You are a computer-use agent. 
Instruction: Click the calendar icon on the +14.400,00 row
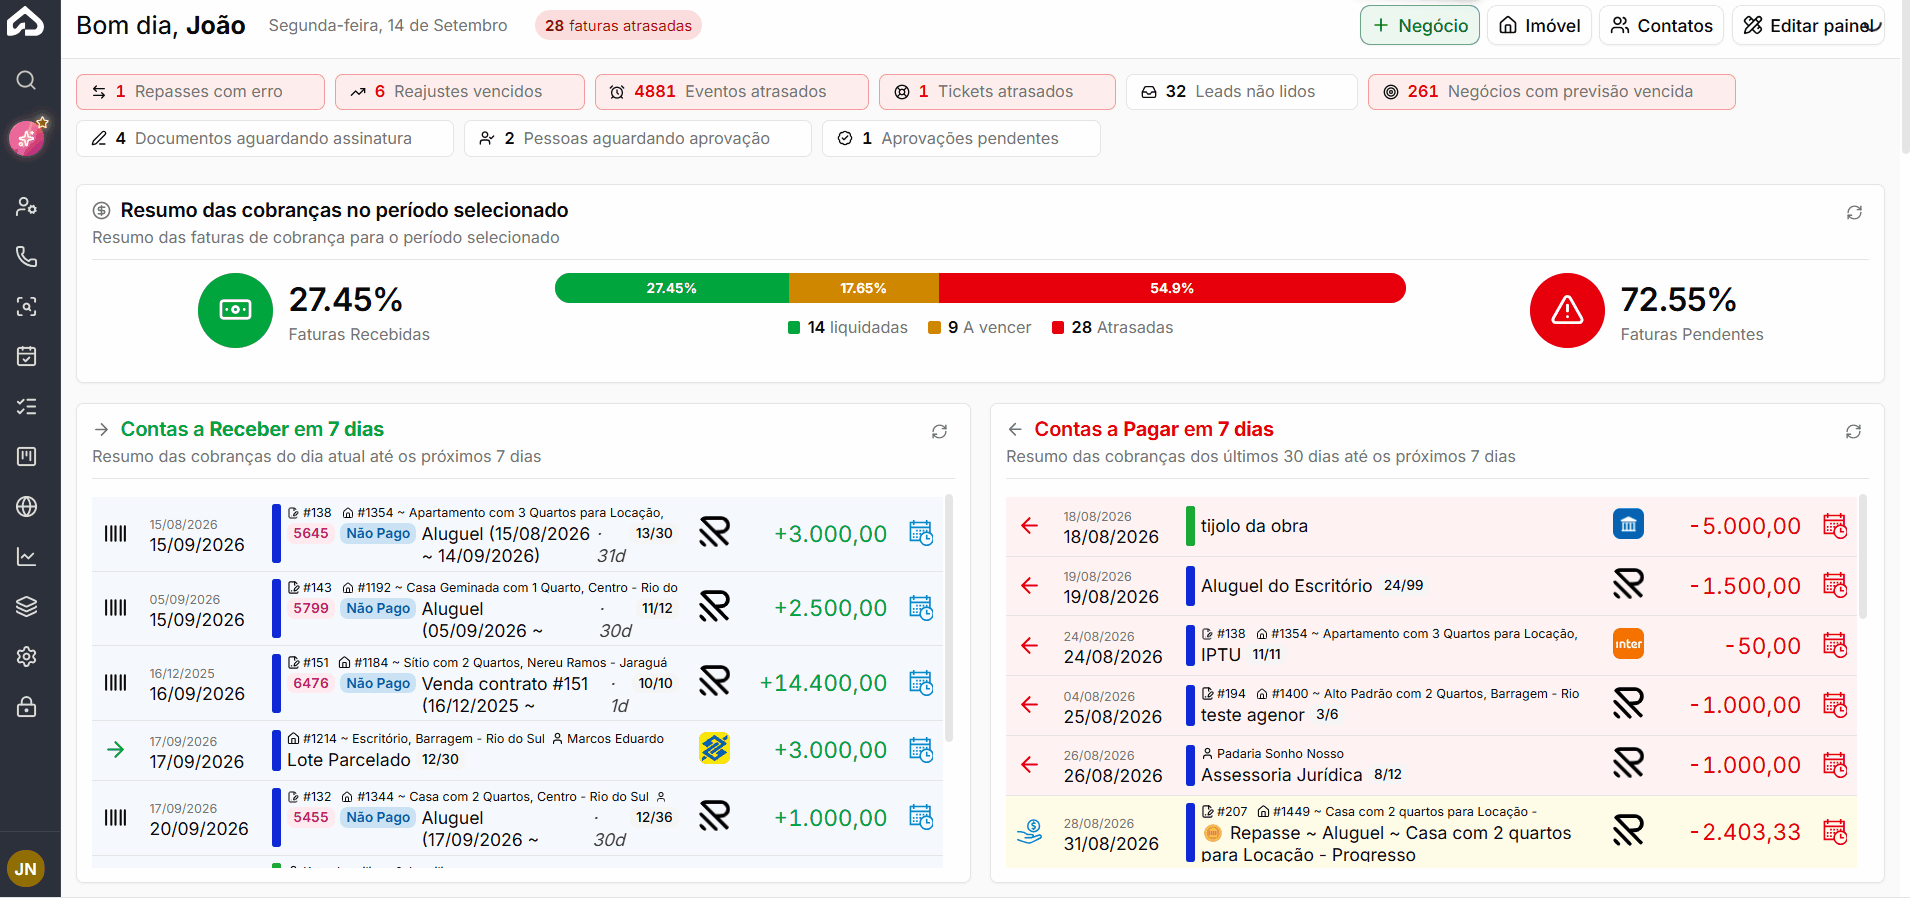point(921,683)
